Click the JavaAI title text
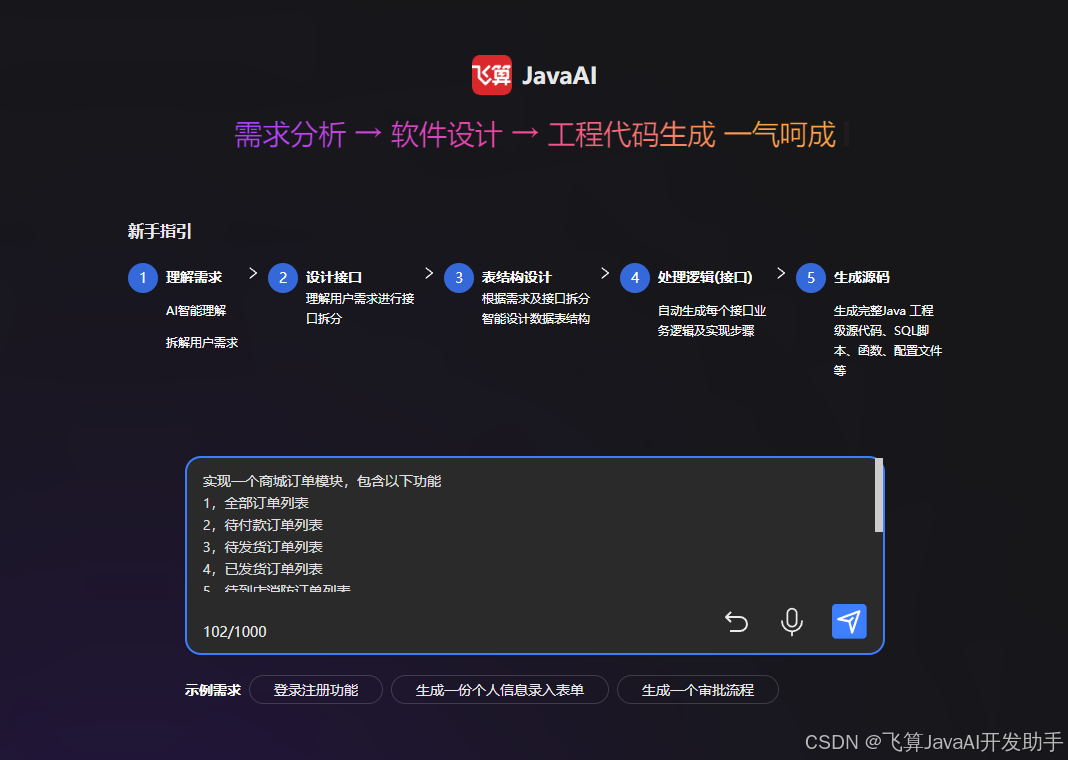 click(559, 76)
